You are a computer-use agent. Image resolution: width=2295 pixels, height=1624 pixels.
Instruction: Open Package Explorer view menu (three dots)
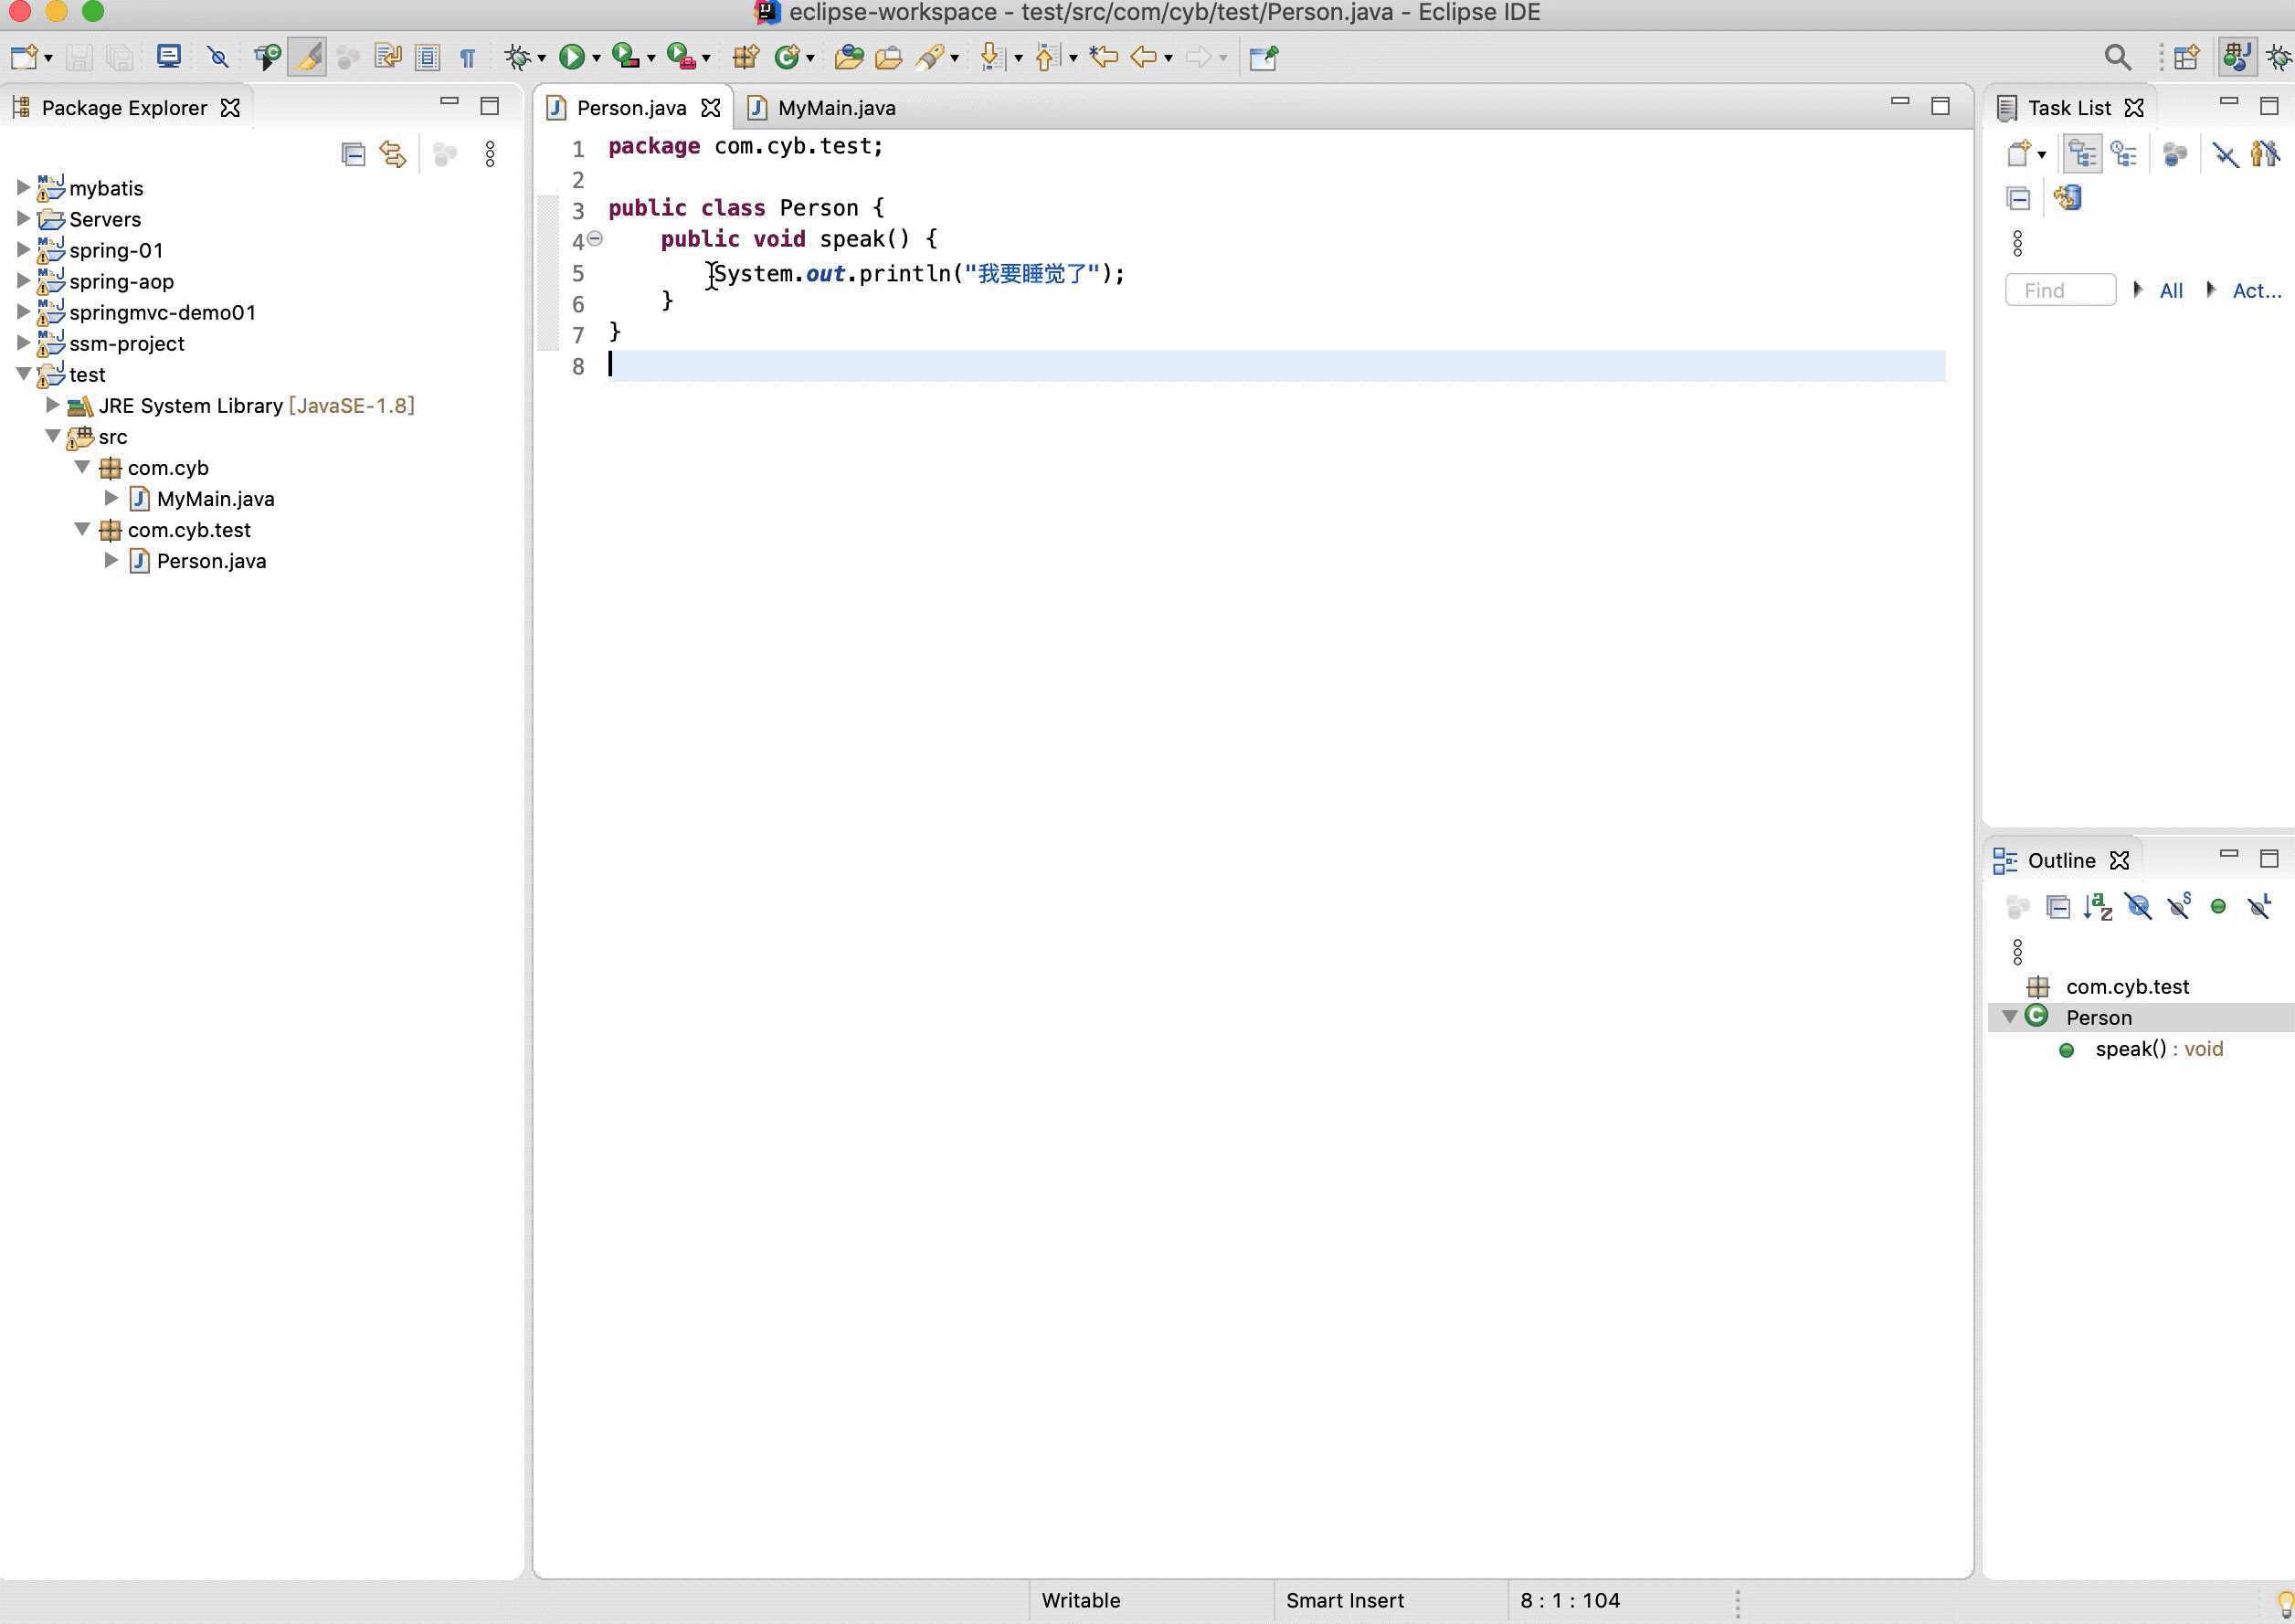[490, 154]
